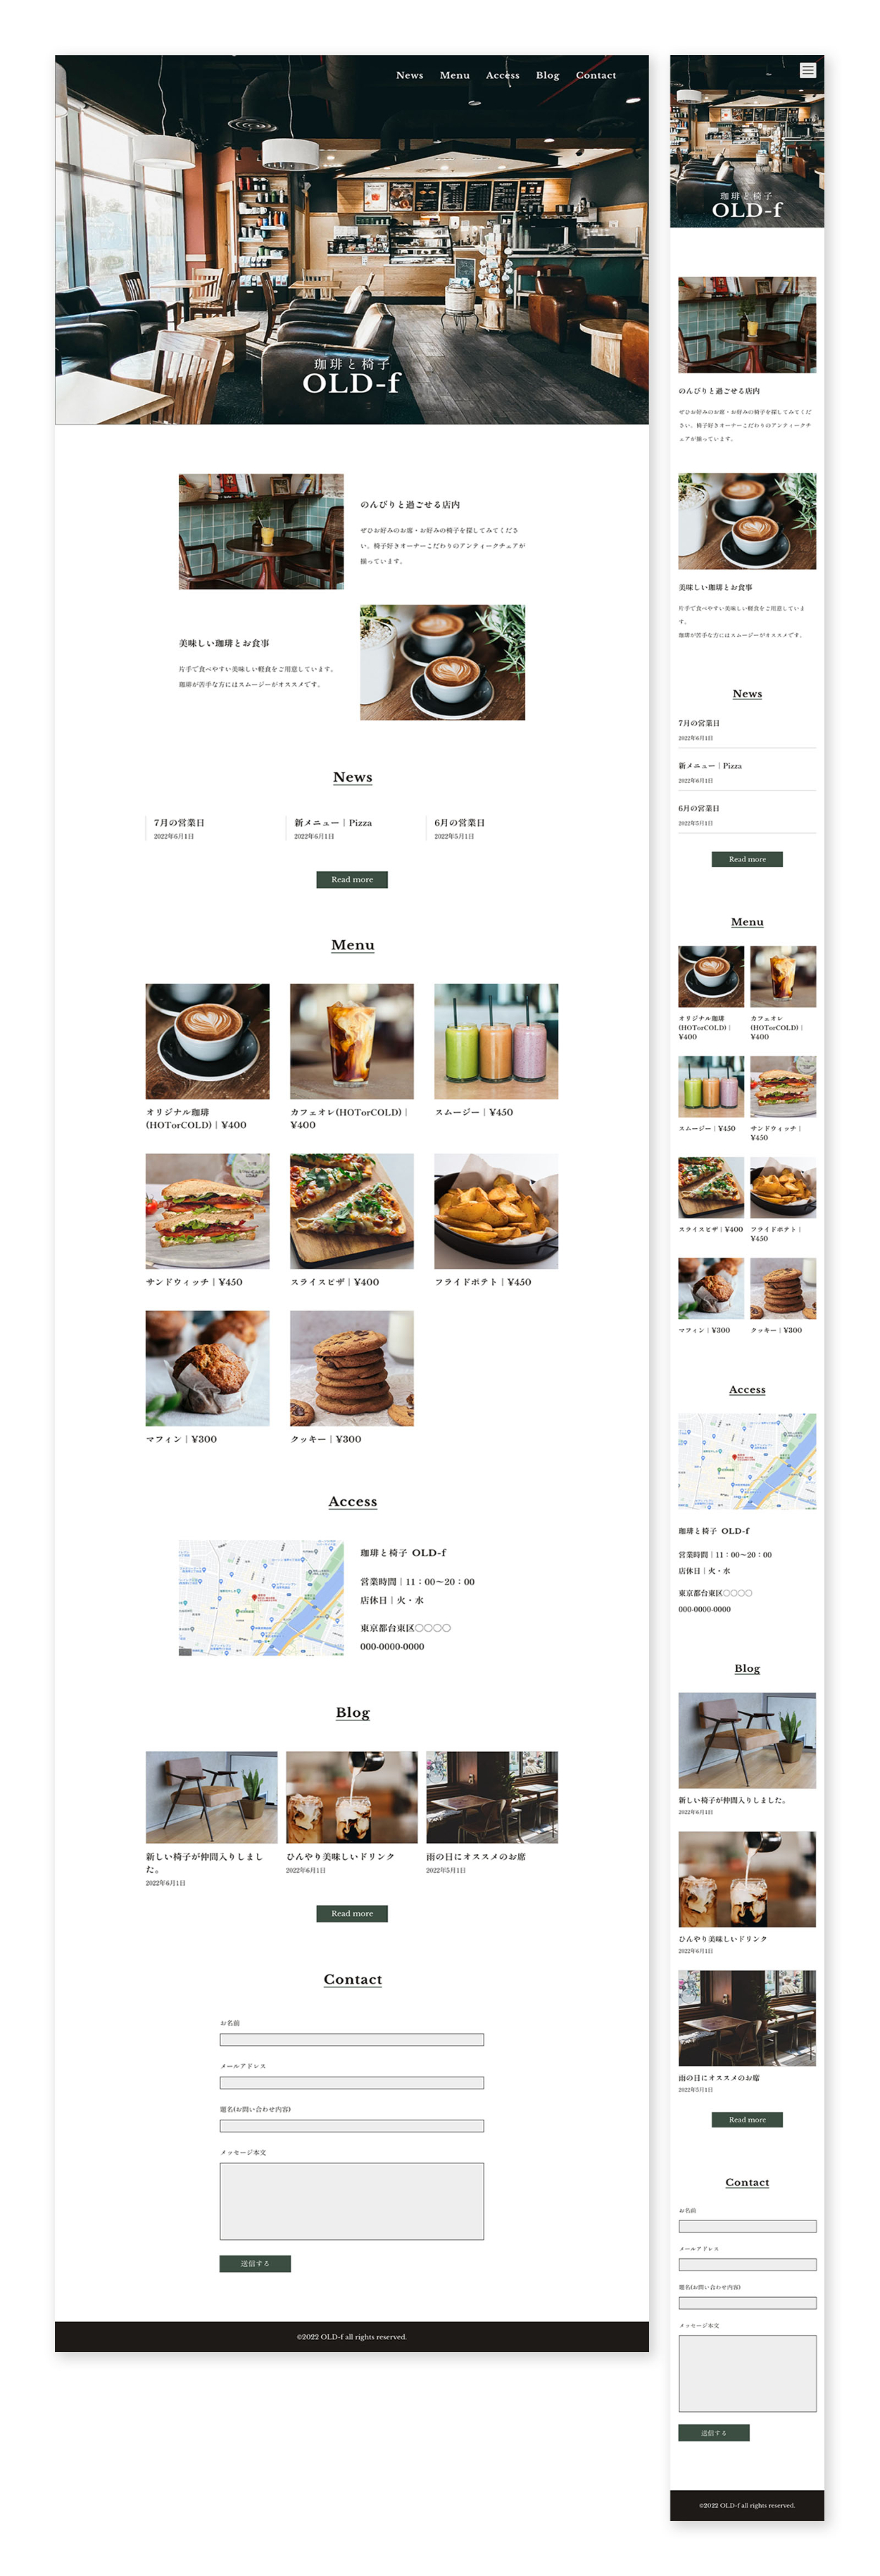The image size is (880, 2576).
Task: Click the french fries menu image on desktop
Action: point(496,1211)
